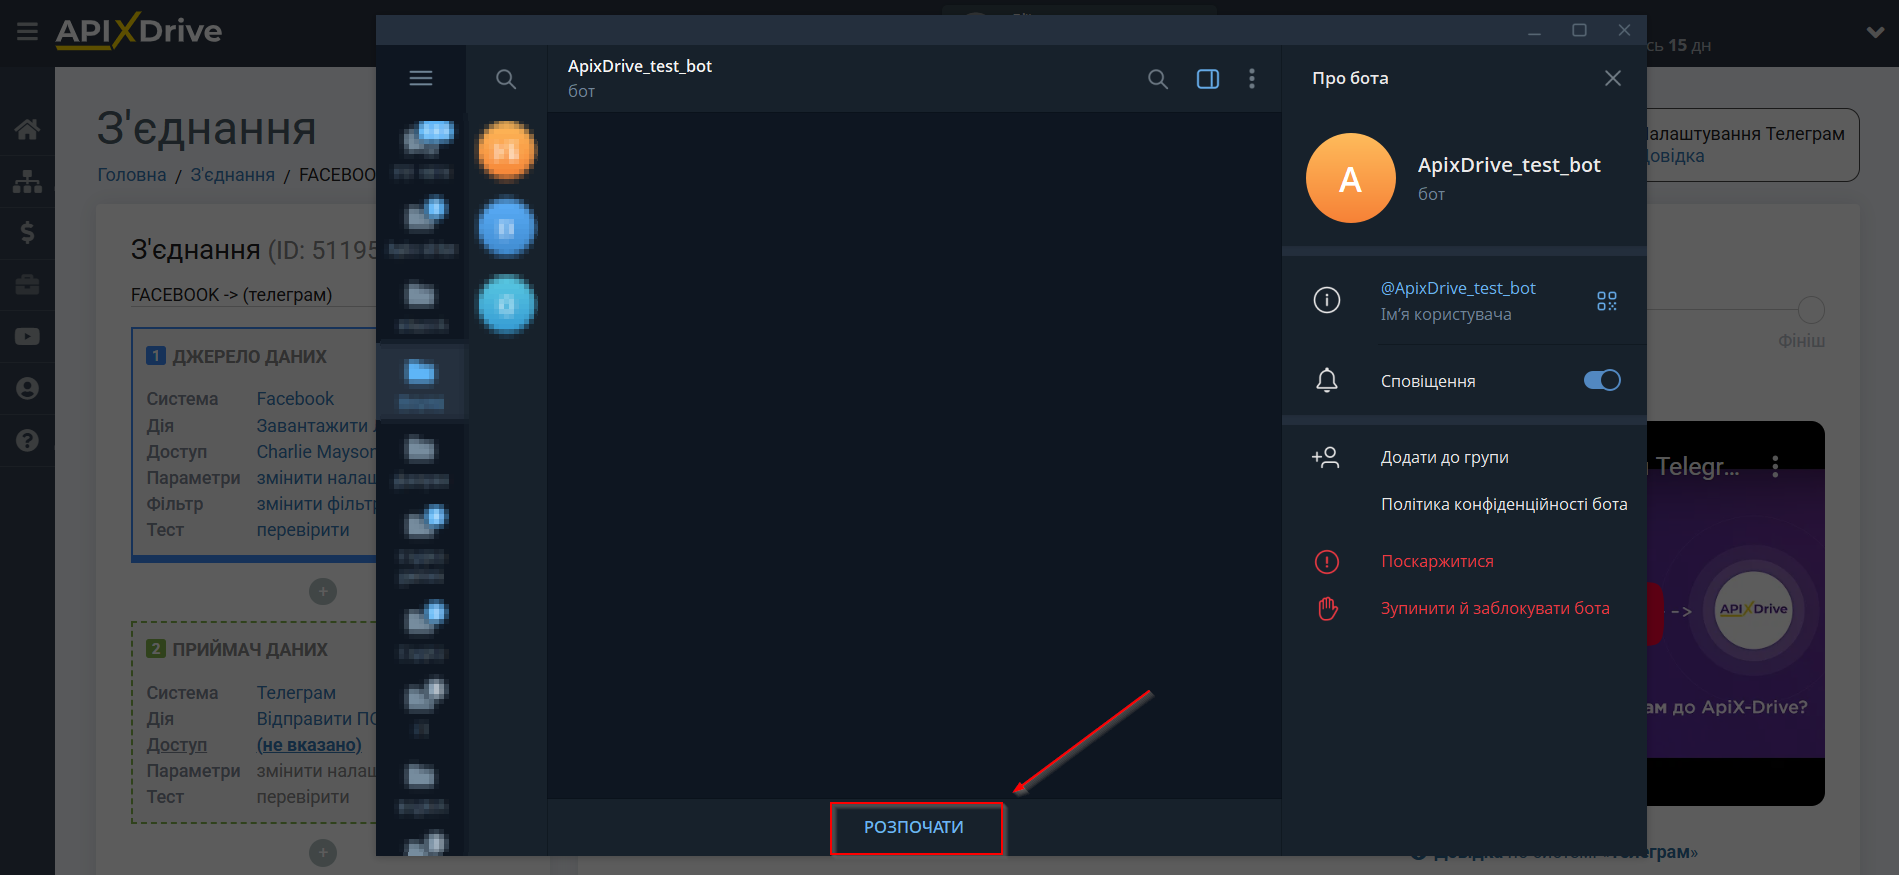1899x875 pixels.
Task: Open the connections sitemap icon in sidebar
Action: (28, 181)
